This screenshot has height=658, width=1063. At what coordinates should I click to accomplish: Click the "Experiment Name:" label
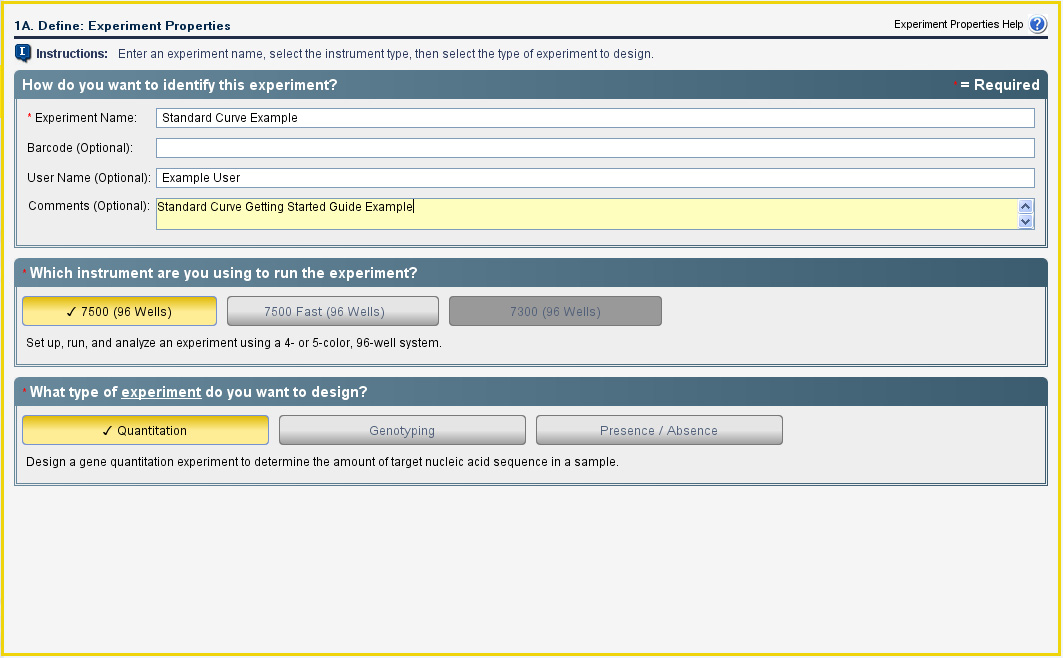click(86, 118)
